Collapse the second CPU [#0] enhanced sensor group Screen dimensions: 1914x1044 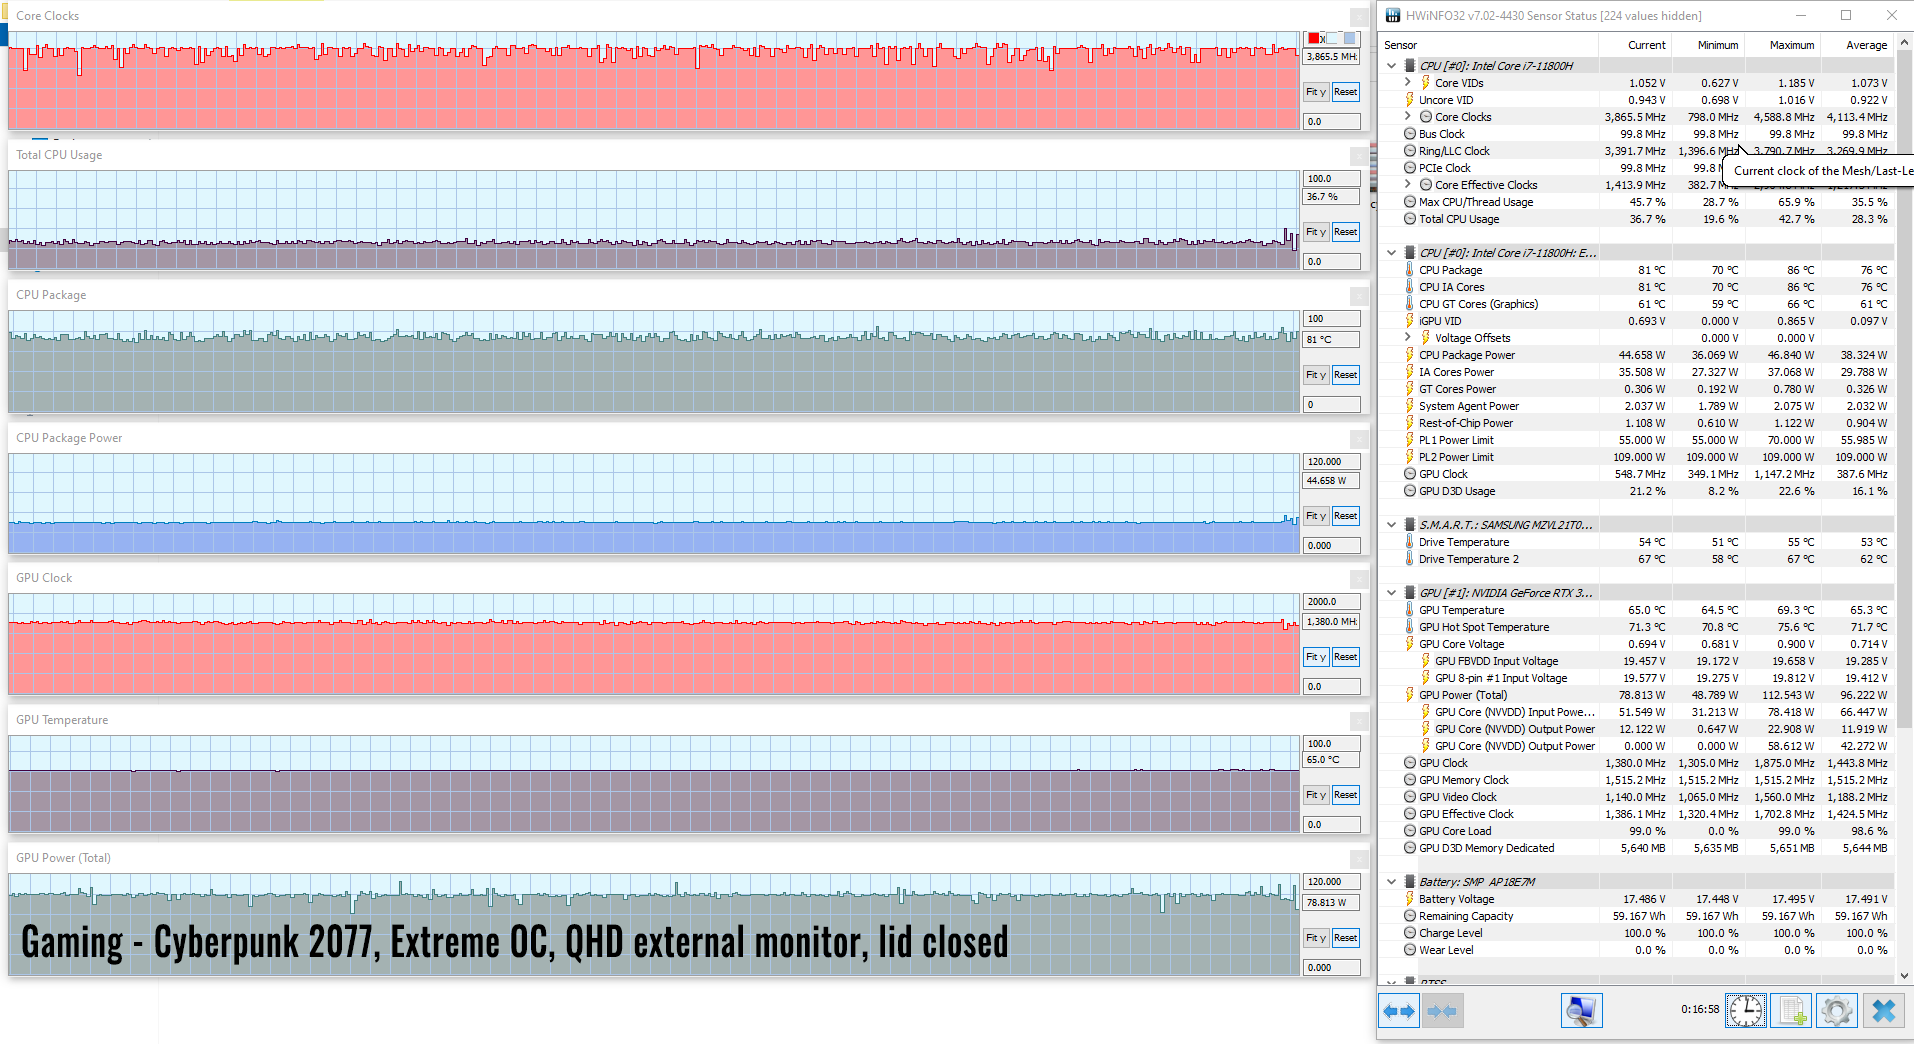coord(1391,253)
